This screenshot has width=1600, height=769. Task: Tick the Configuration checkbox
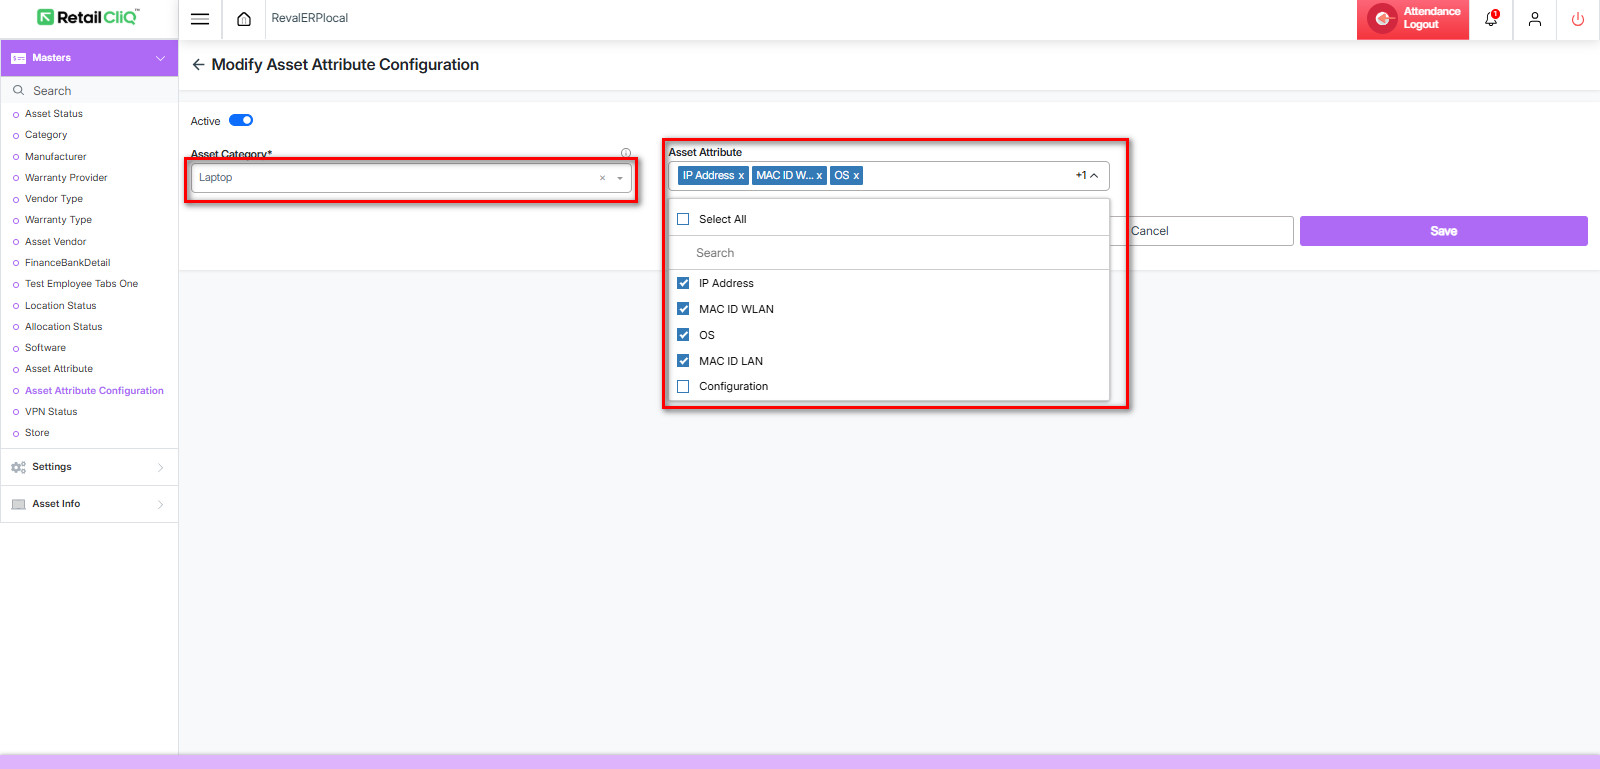pos(684,386)
